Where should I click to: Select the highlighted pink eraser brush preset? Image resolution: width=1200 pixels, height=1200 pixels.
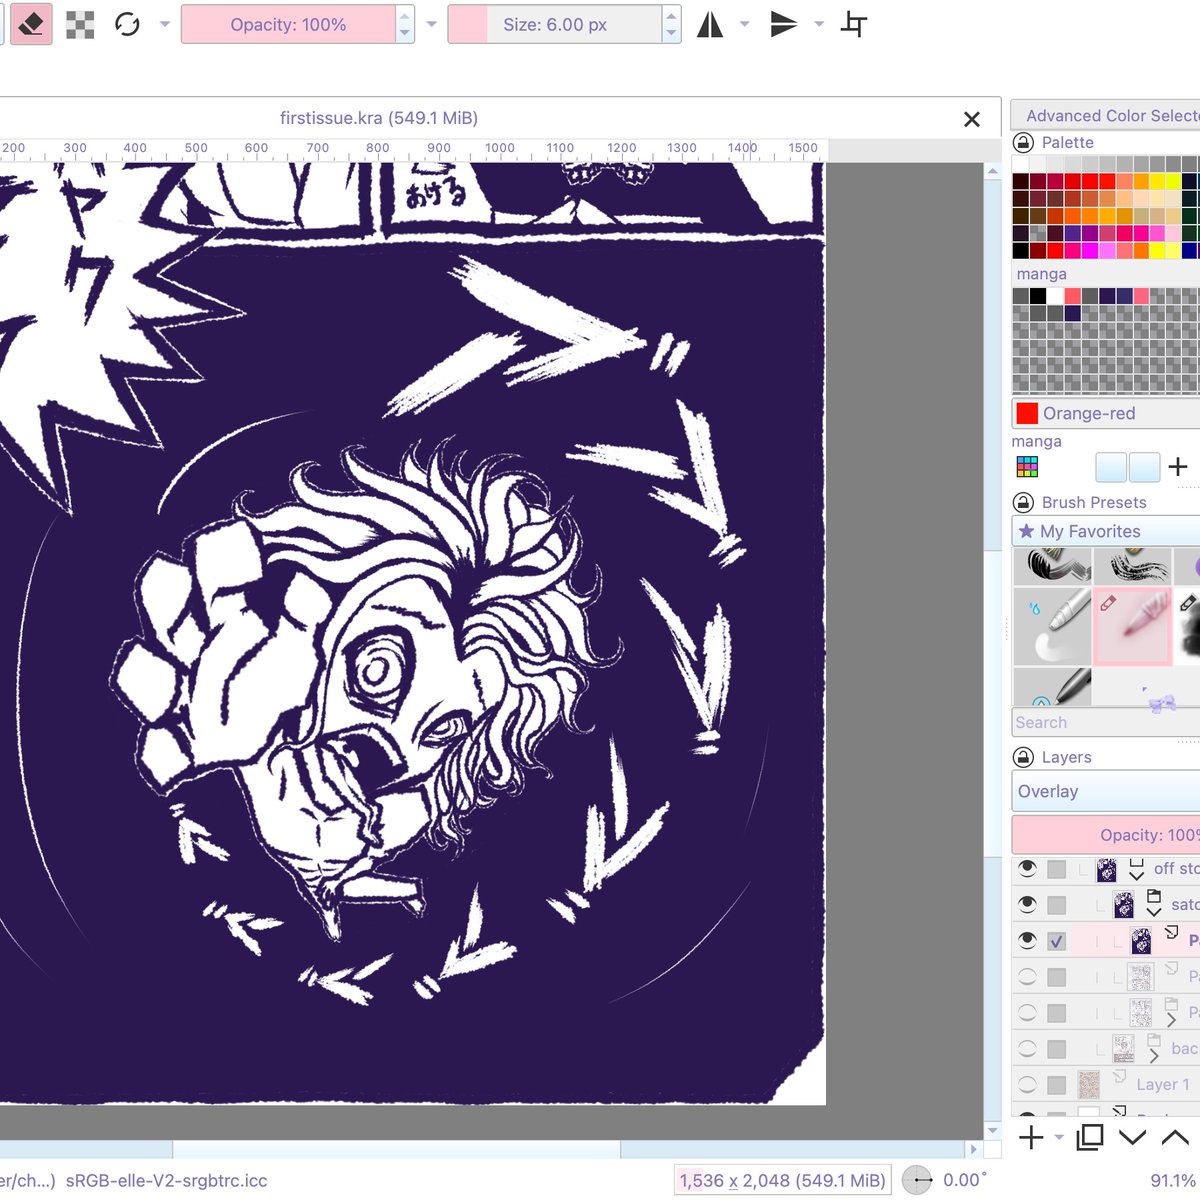coord(1133,626)
